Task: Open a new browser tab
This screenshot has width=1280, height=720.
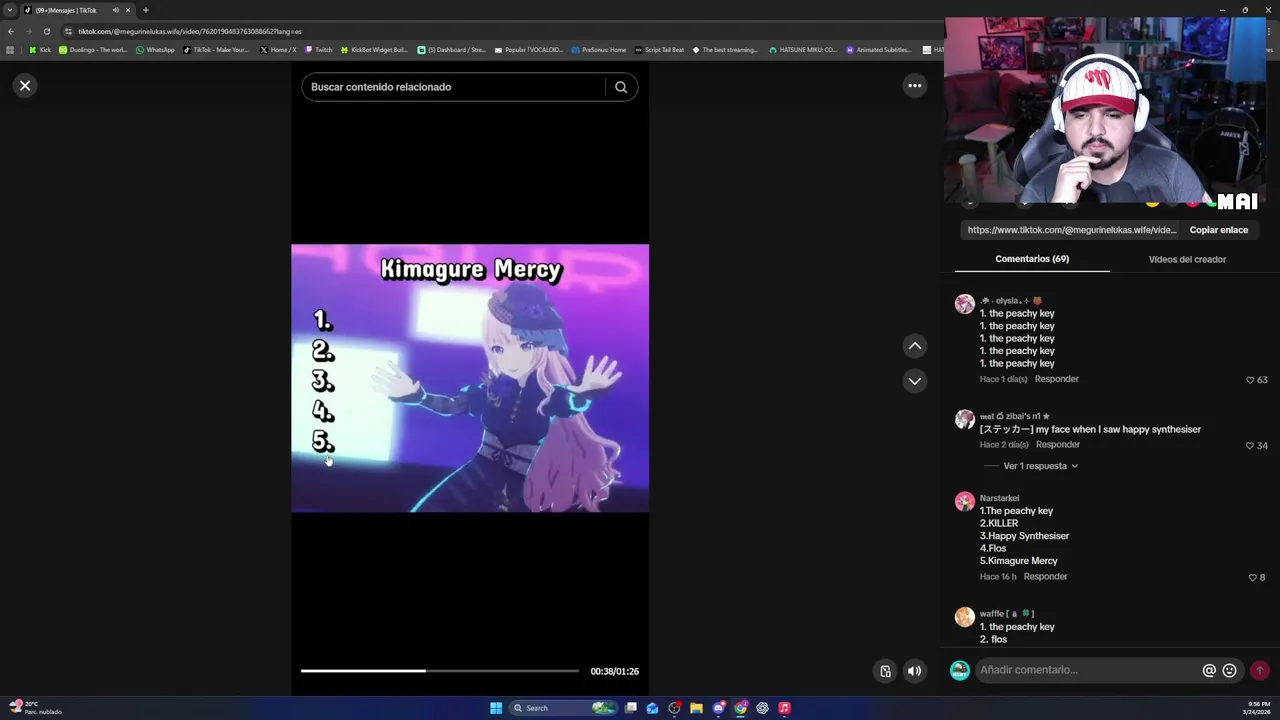Action: pos(145,10)
